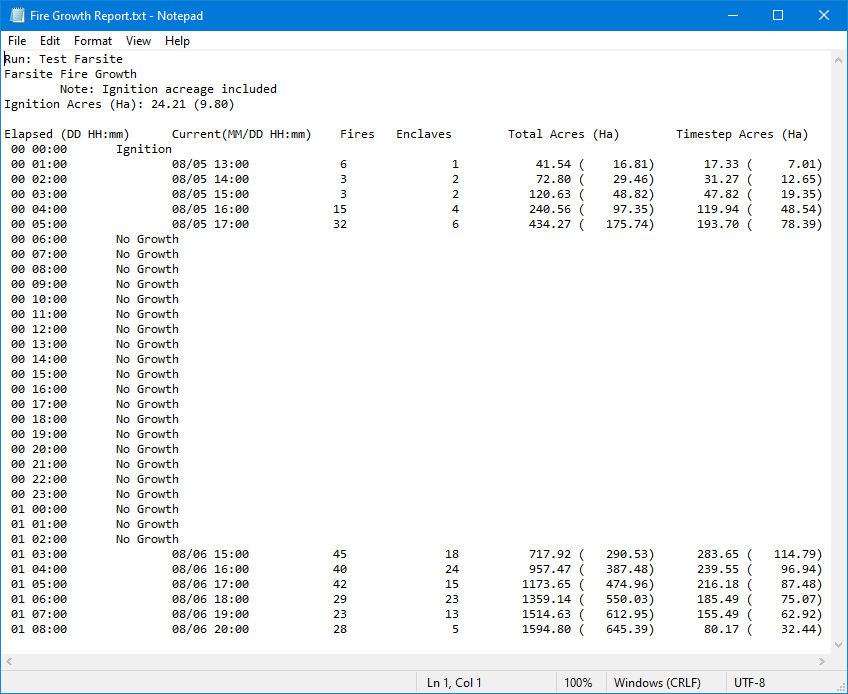Click date '08/05 13:00'
Image resolution: width=848 pixels, height=694 pixels.
210,164
